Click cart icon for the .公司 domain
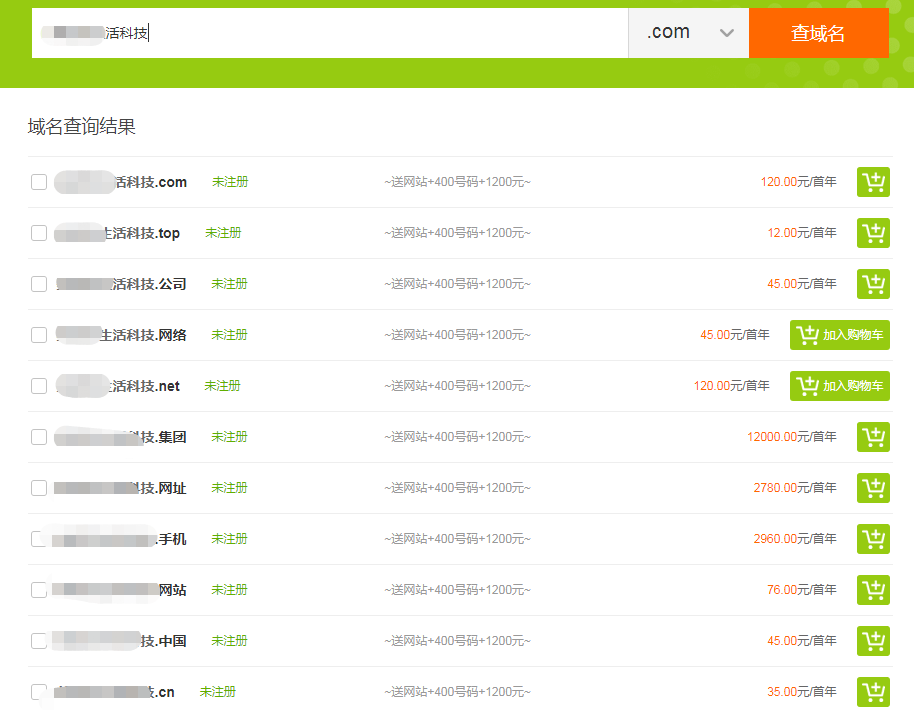This screenshot has width=914, height=710. coord(873,284)
